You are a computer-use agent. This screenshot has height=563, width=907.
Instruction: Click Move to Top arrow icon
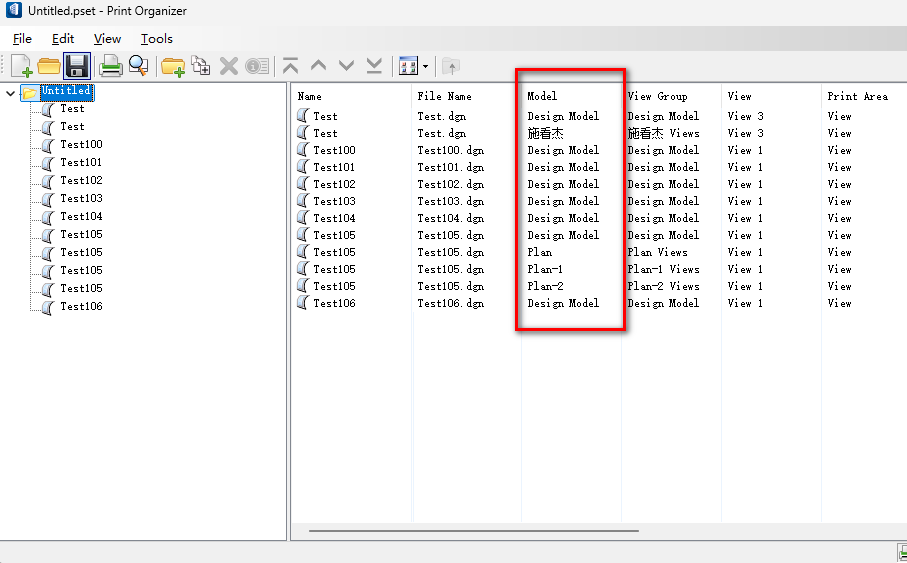tap(290, 66)
